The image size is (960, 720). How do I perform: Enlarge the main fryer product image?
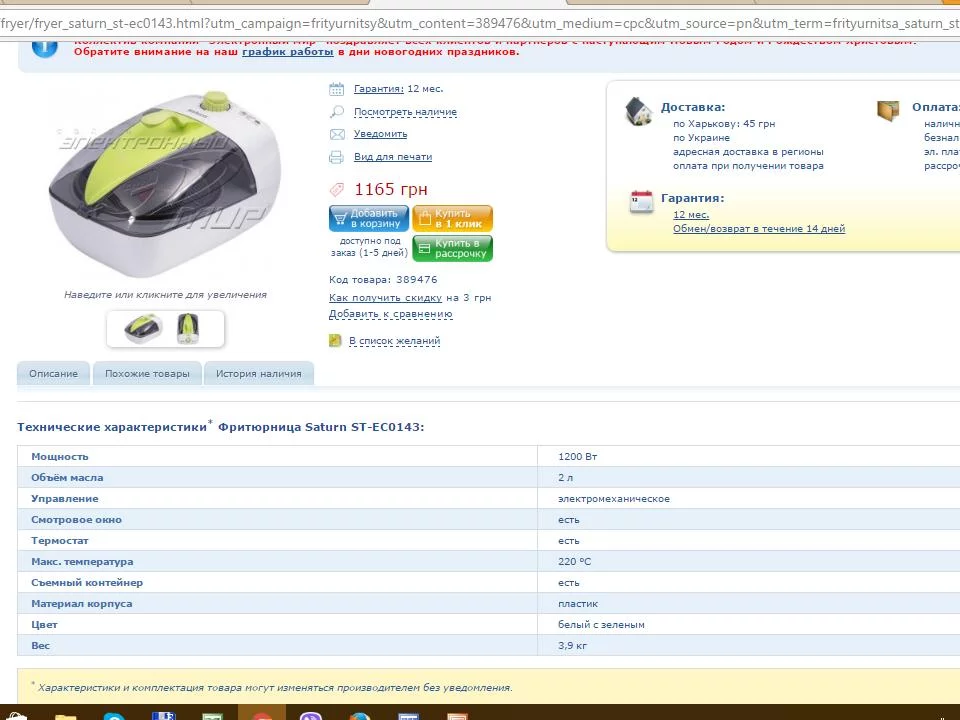point(165,184)
